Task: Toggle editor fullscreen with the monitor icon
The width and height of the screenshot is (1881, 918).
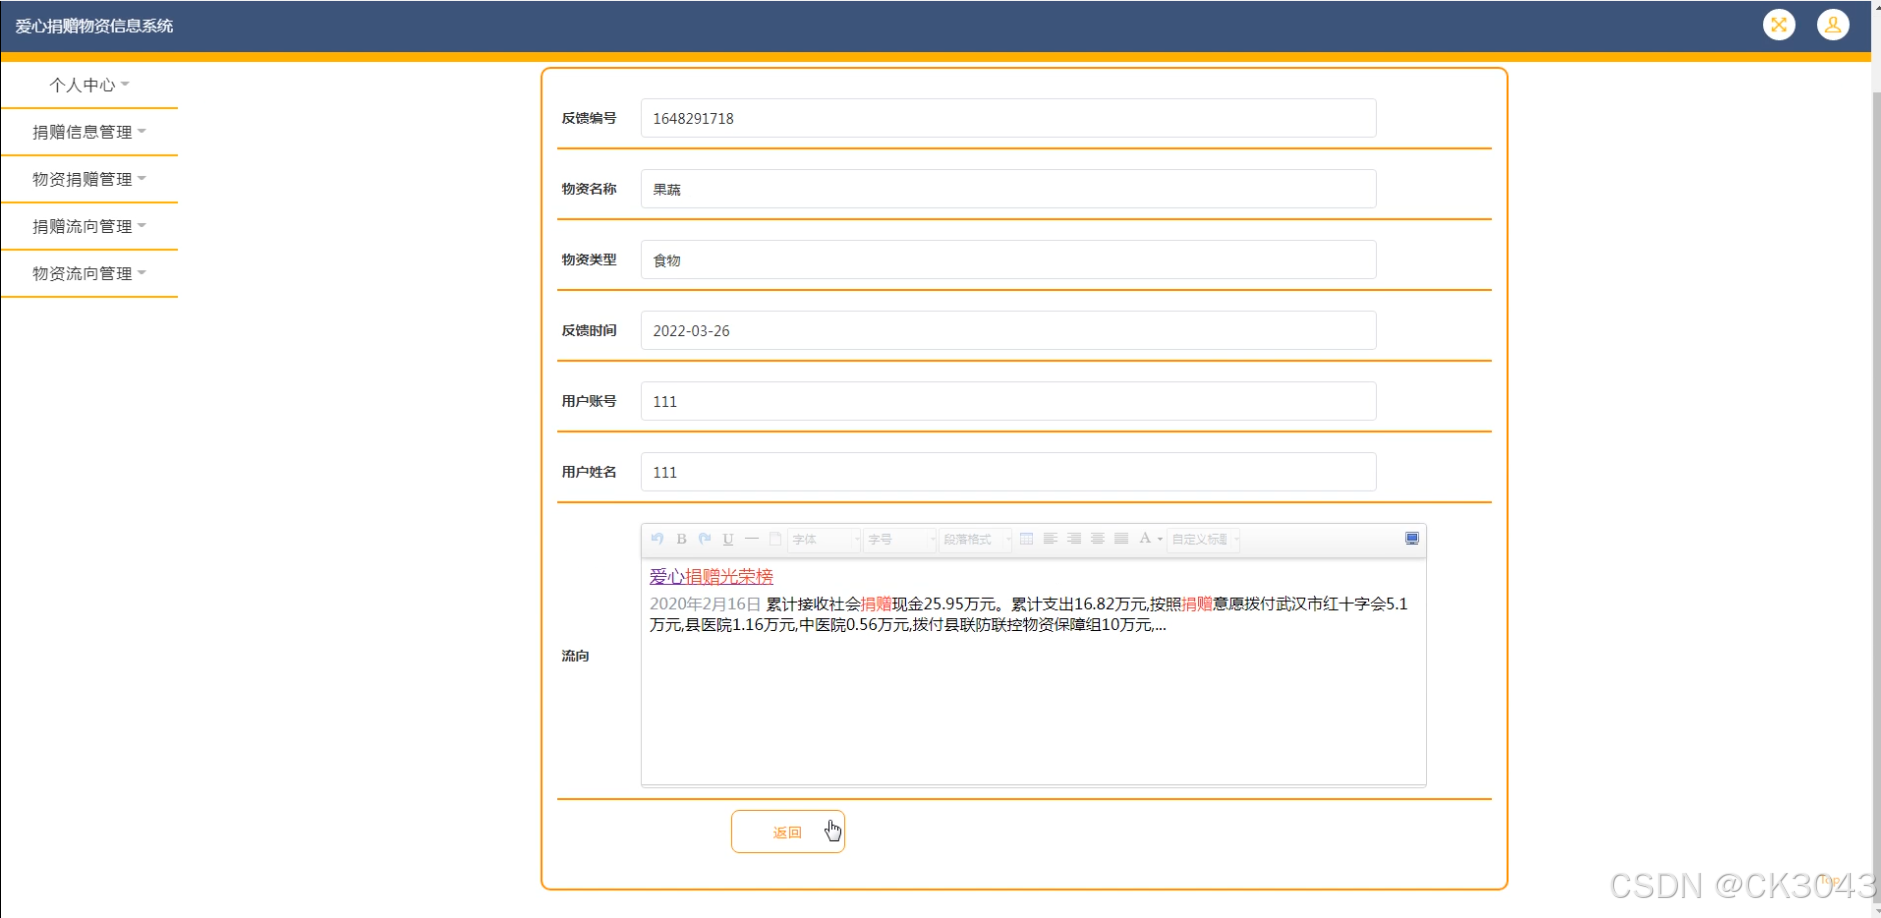Action: 1412,539
